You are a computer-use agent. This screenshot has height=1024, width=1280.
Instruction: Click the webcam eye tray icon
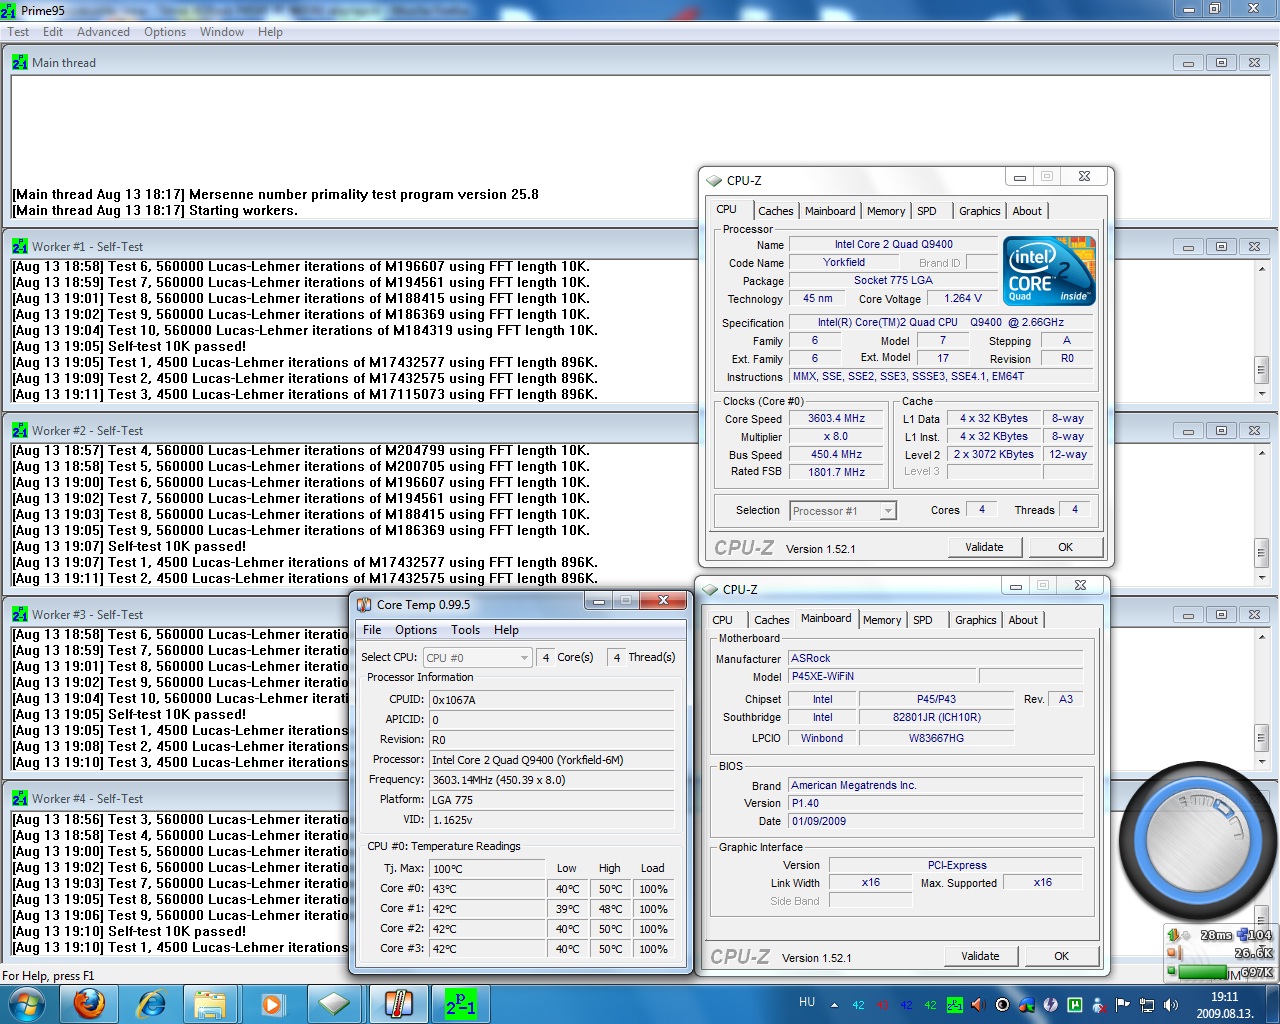pyautogui.click(x=1003, y=1005)
